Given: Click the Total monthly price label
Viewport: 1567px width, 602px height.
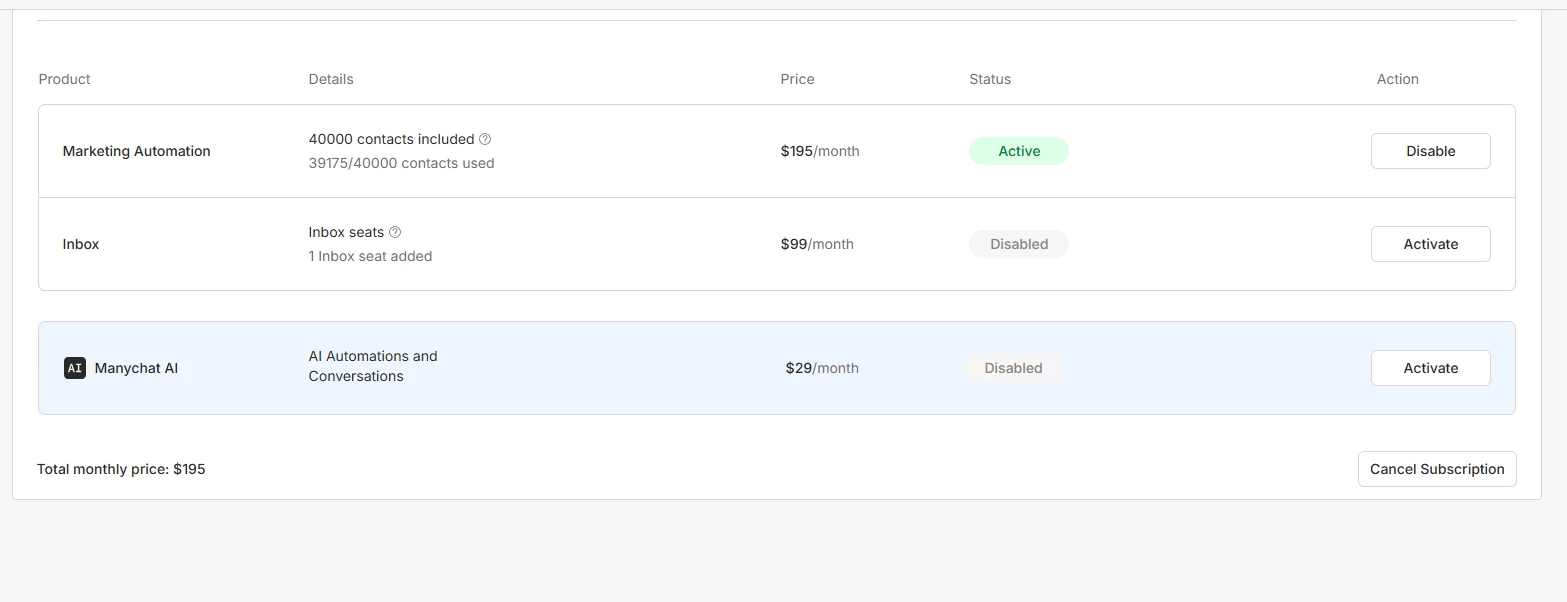Looking at the screenshot, I should (121, 469).
